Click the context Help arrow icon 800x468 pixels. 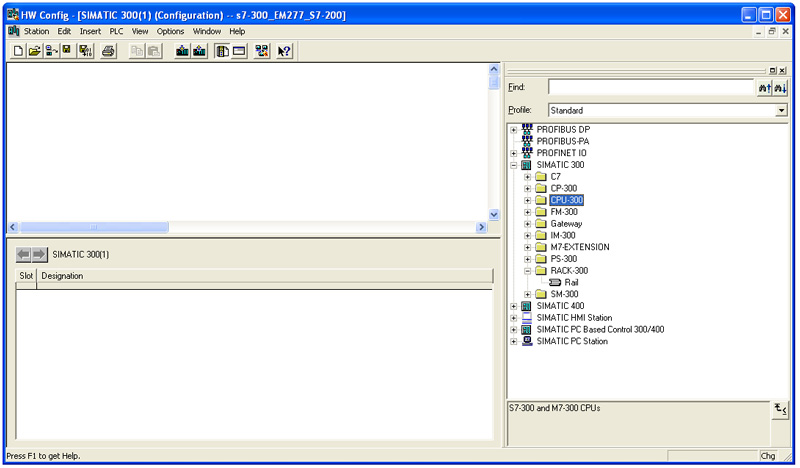[284, 51]
